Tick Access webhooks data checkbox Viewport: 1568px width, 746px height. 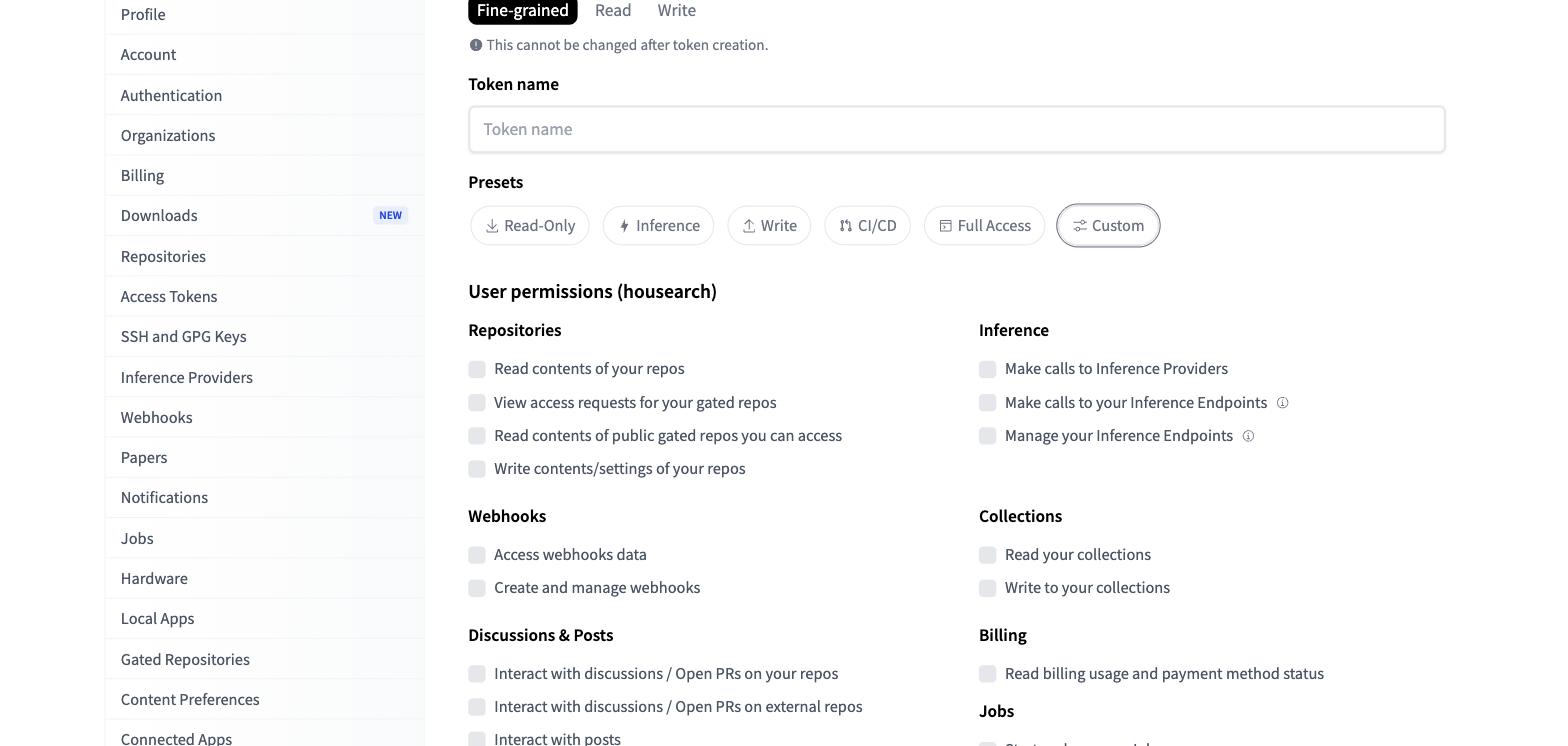click(477, 555)
